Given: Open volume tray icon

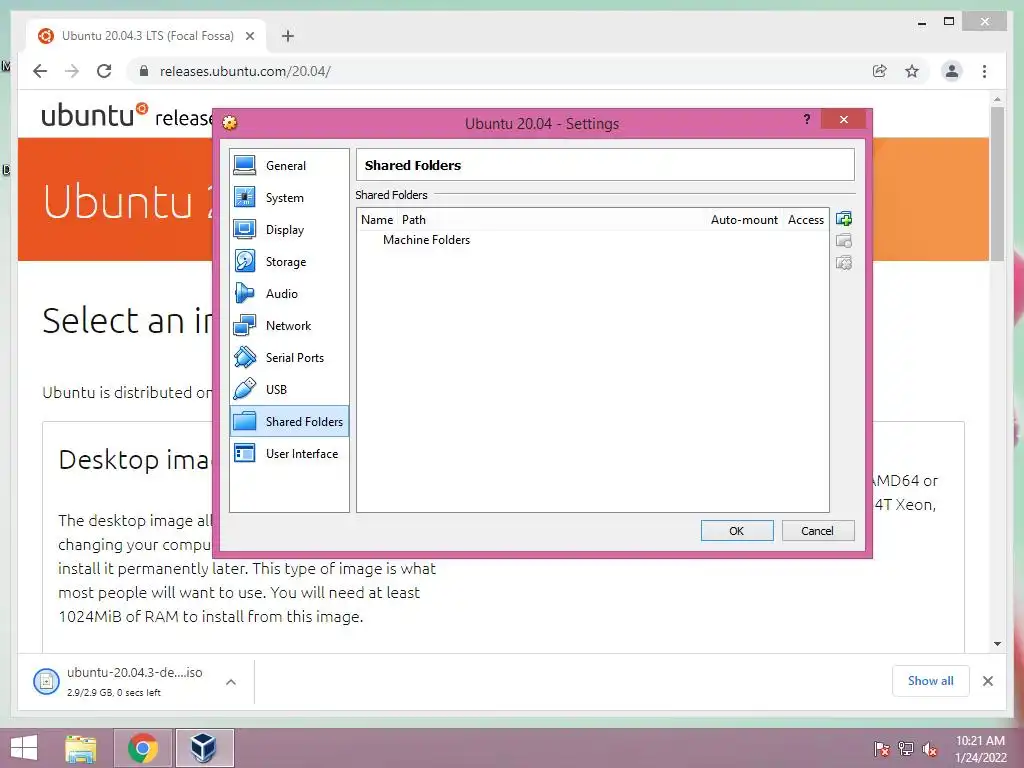Looking at the screenshot, I should [x=930, y=749].
